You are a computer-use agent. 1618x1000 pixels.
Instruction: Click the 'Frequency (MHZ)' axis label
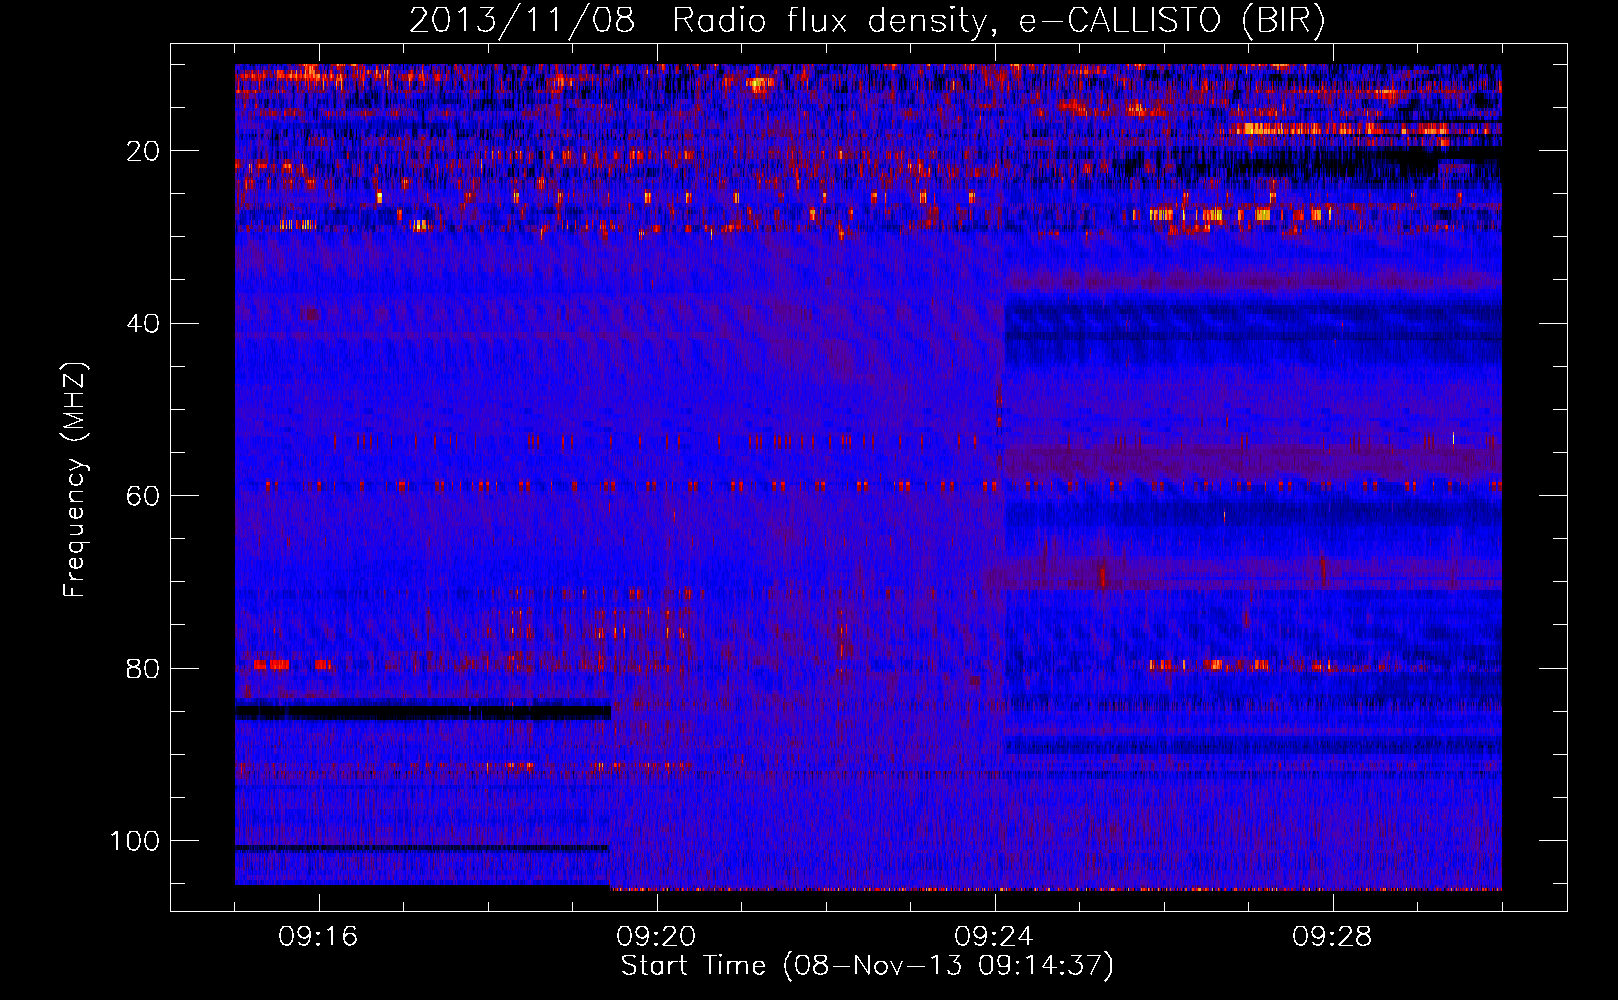click(x=75, y=479)
